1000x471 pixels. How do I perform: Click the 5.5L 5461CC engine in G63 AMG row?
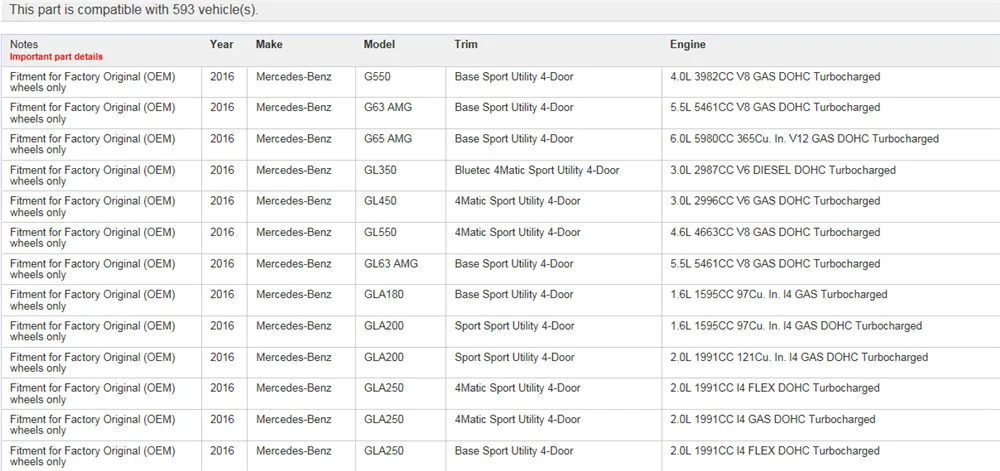775,107
